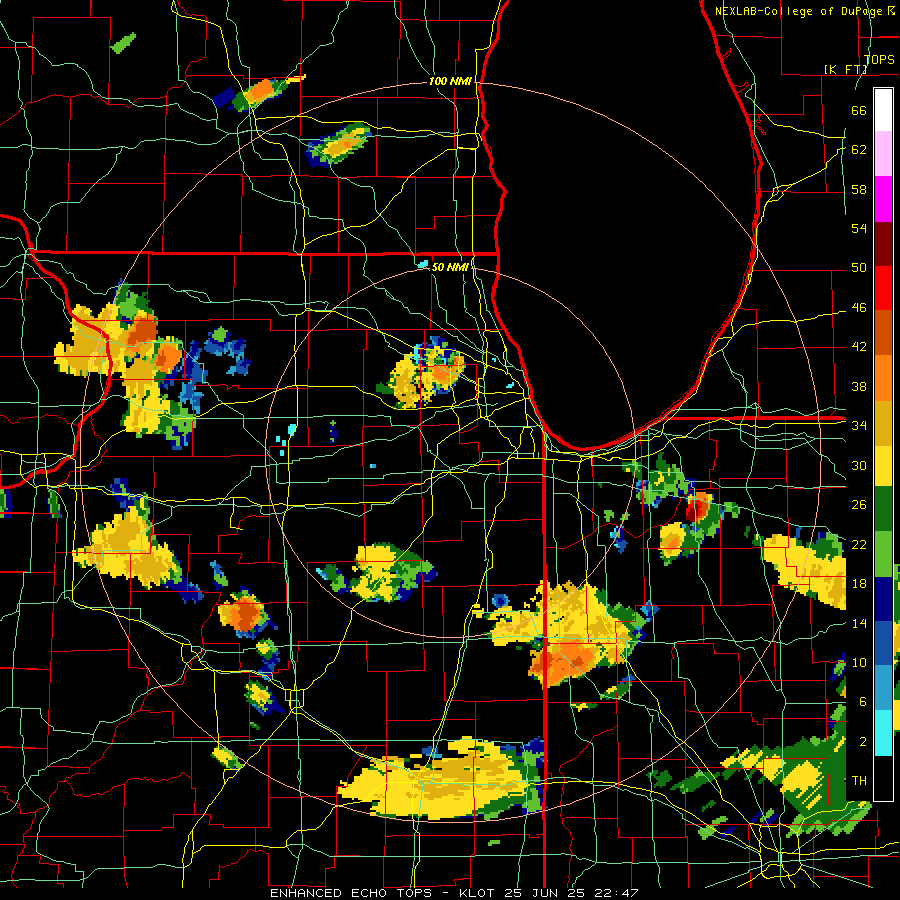Click the legend value 10
This screenshot has height=900, width=900.
coord(859,662)
